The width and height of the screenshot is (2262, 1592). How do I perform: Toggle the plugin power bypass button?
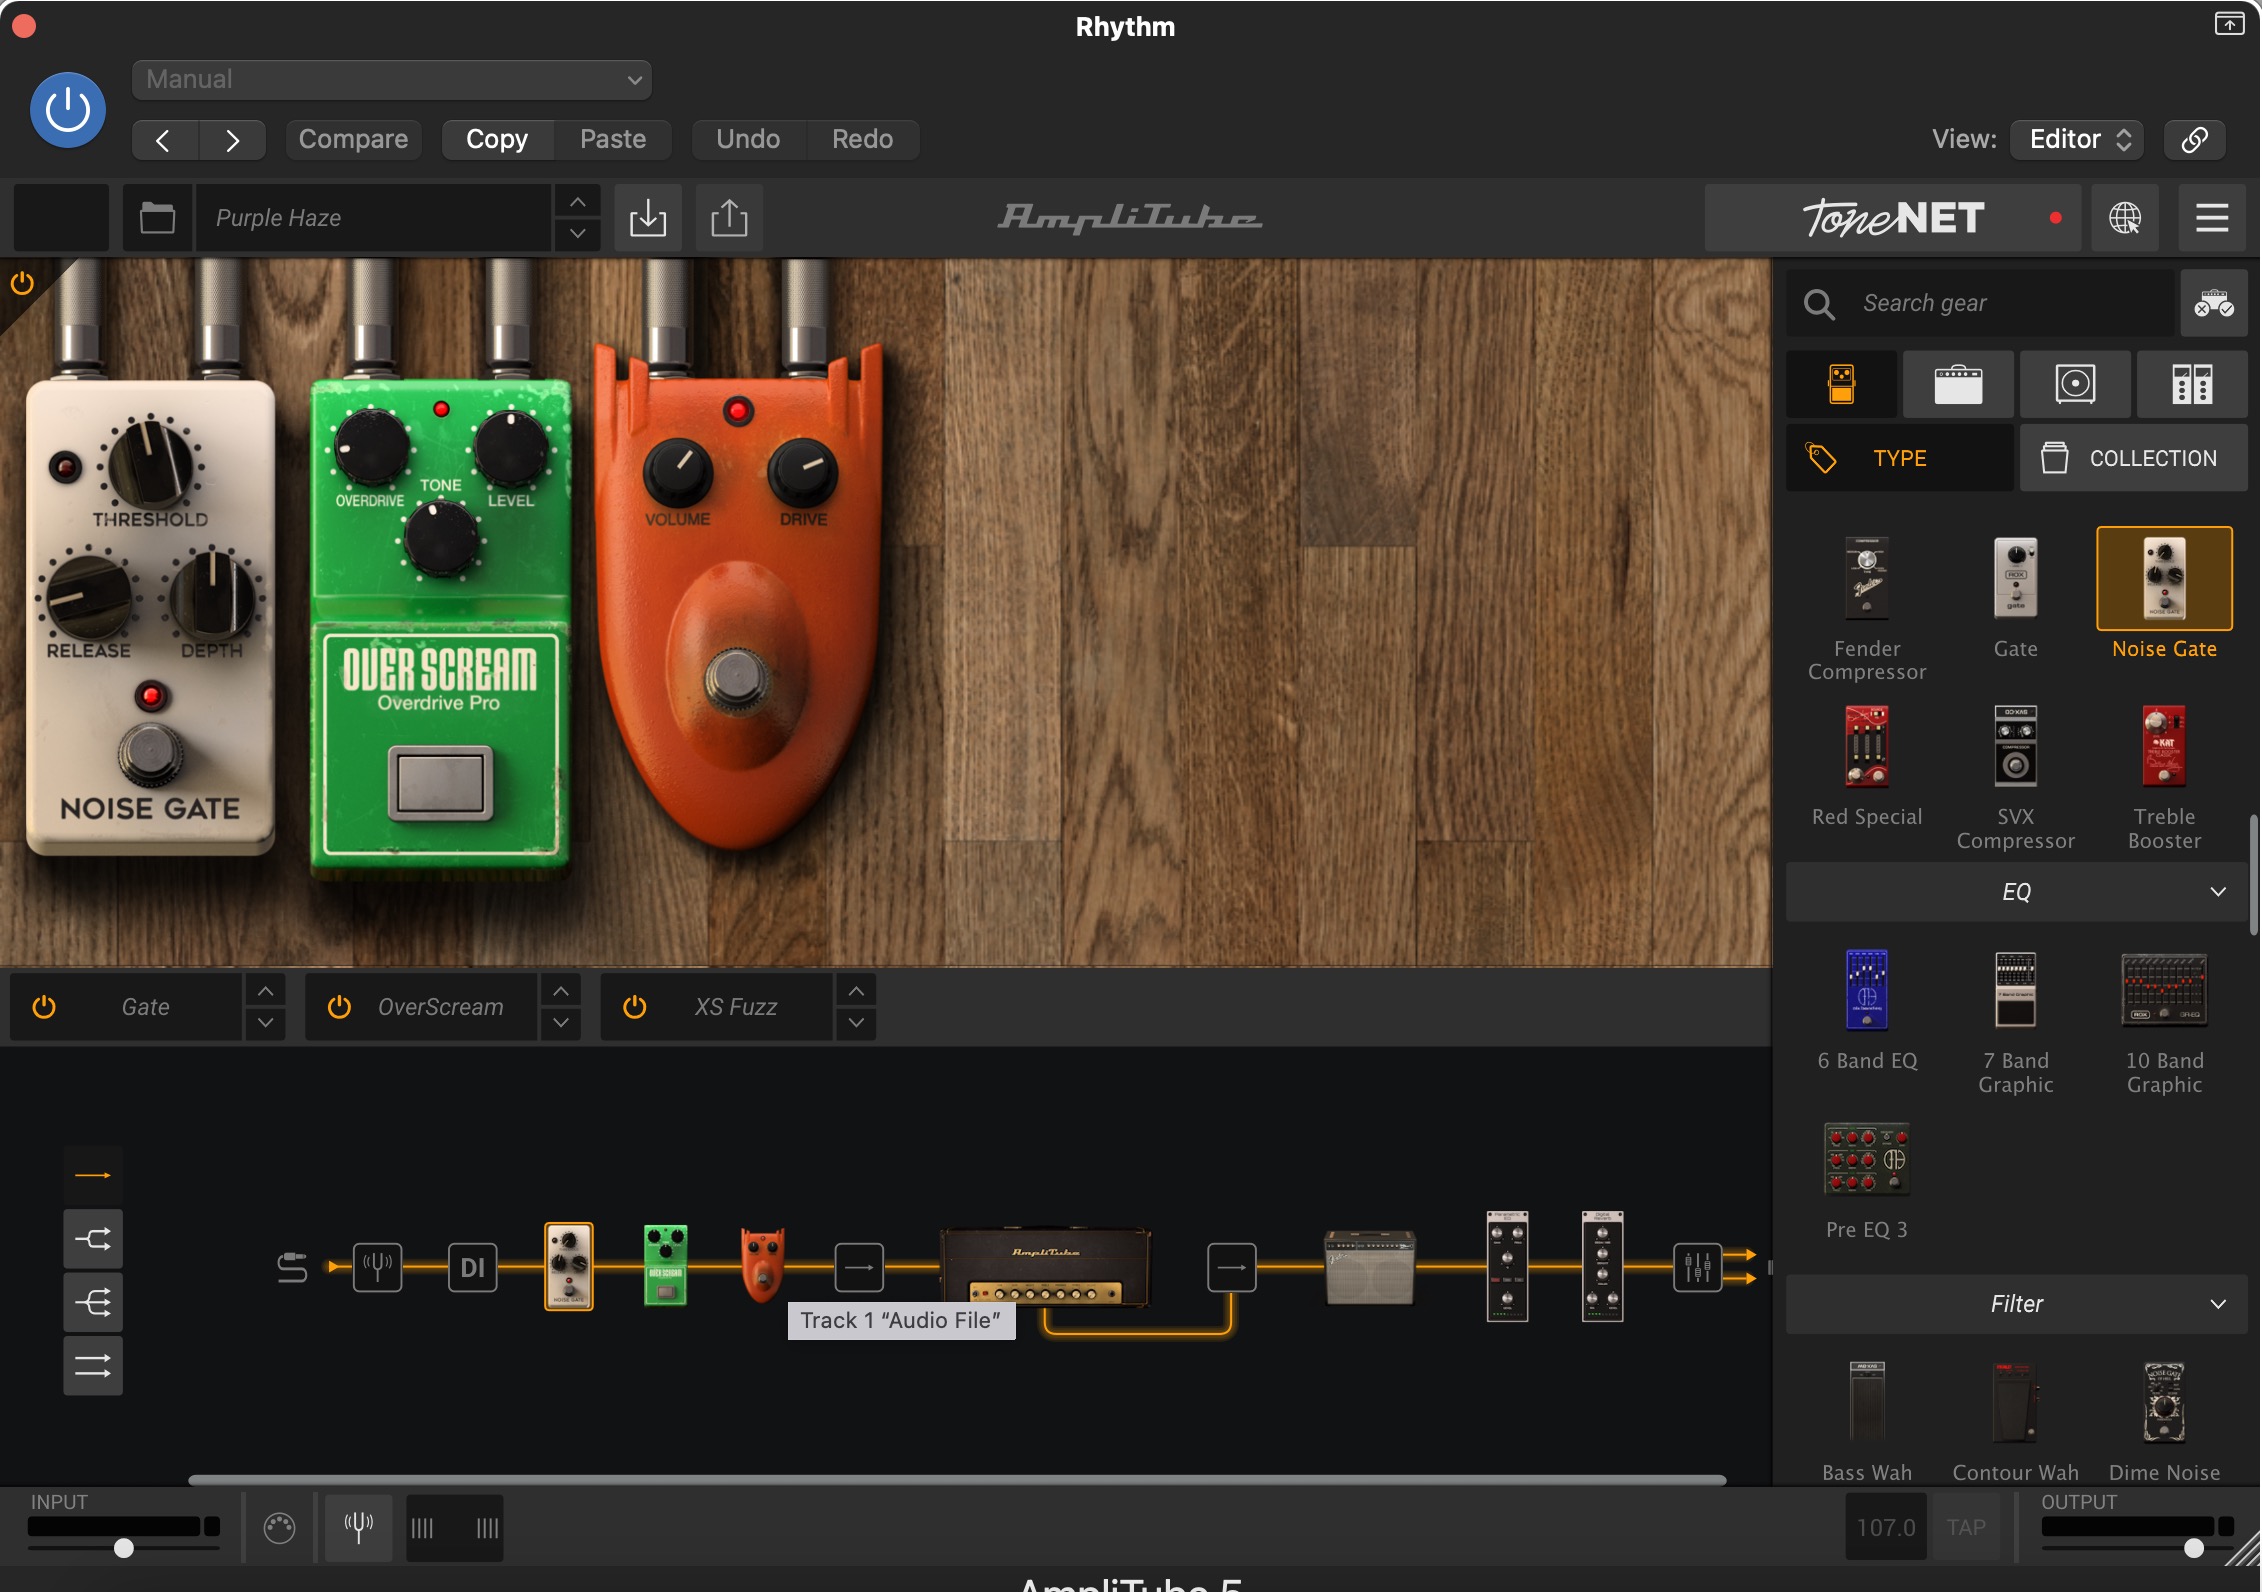pyautogui.click(x=68, y=110)
